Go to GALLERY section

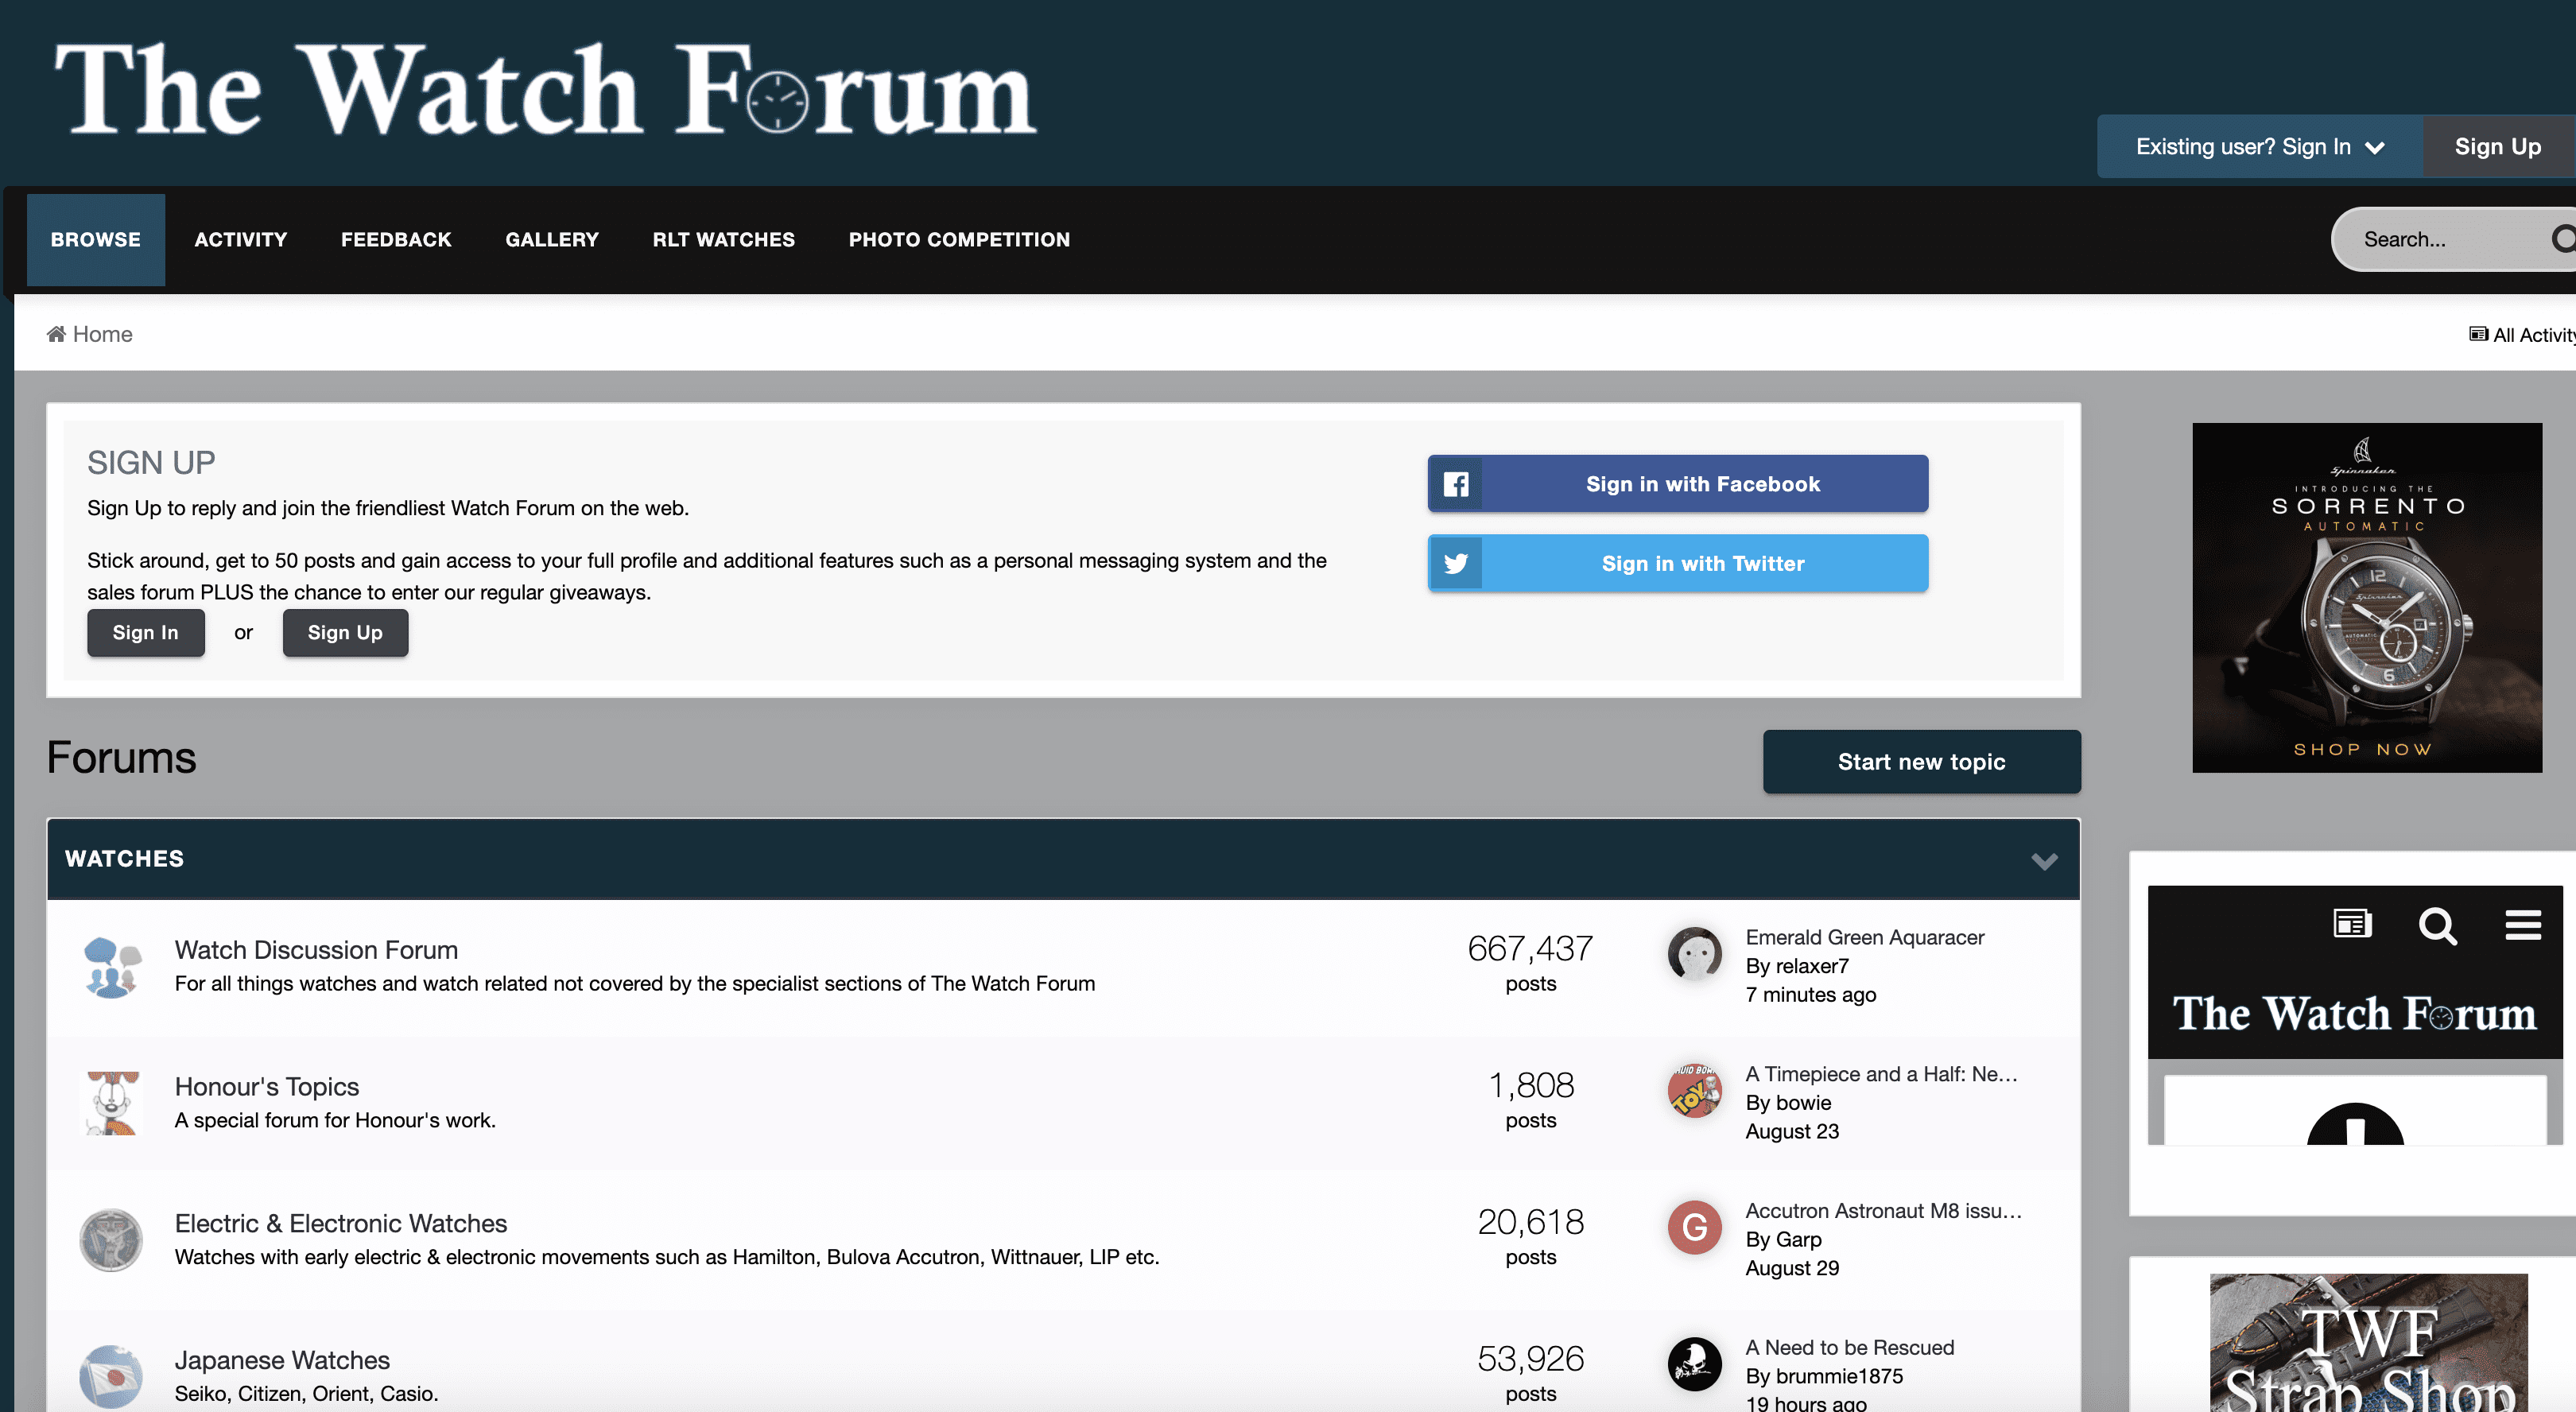[x=552, y=240]
